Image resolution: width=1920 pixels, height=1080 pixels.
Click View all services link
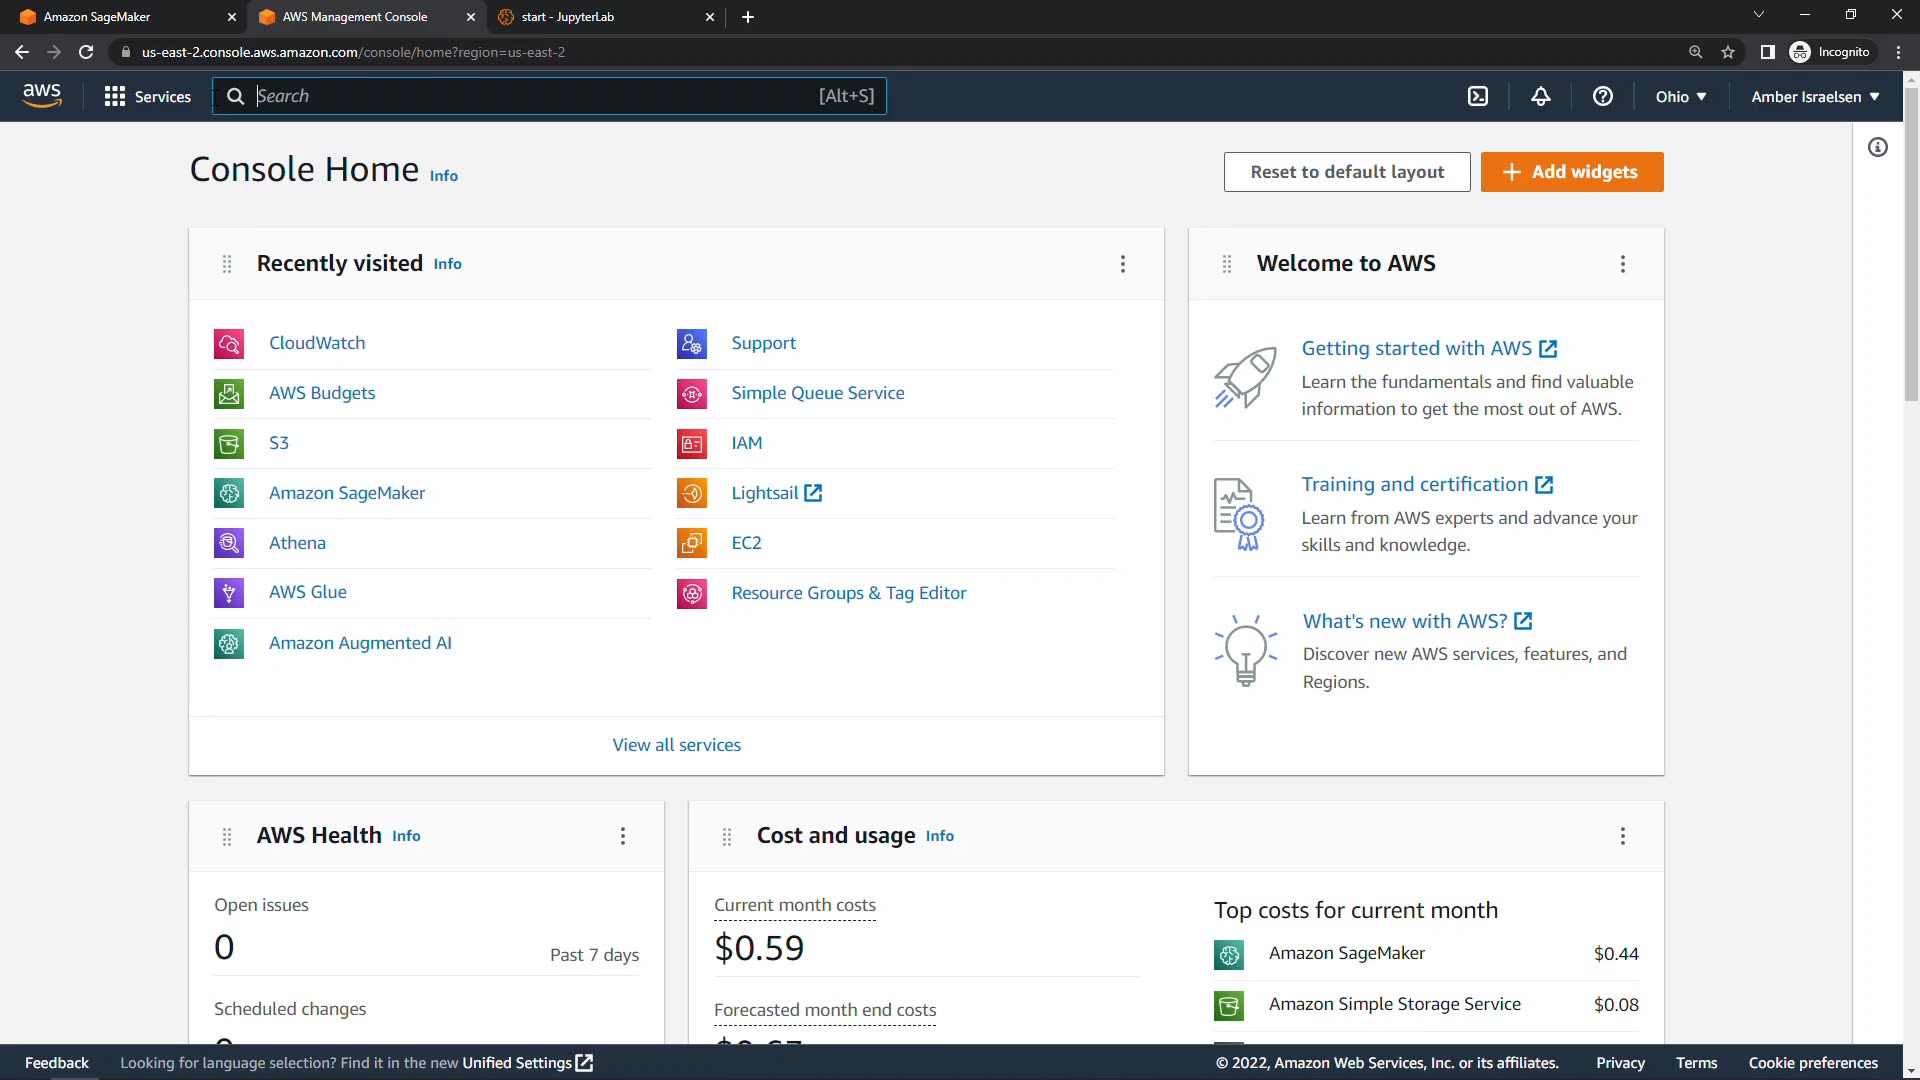point(676,745)
